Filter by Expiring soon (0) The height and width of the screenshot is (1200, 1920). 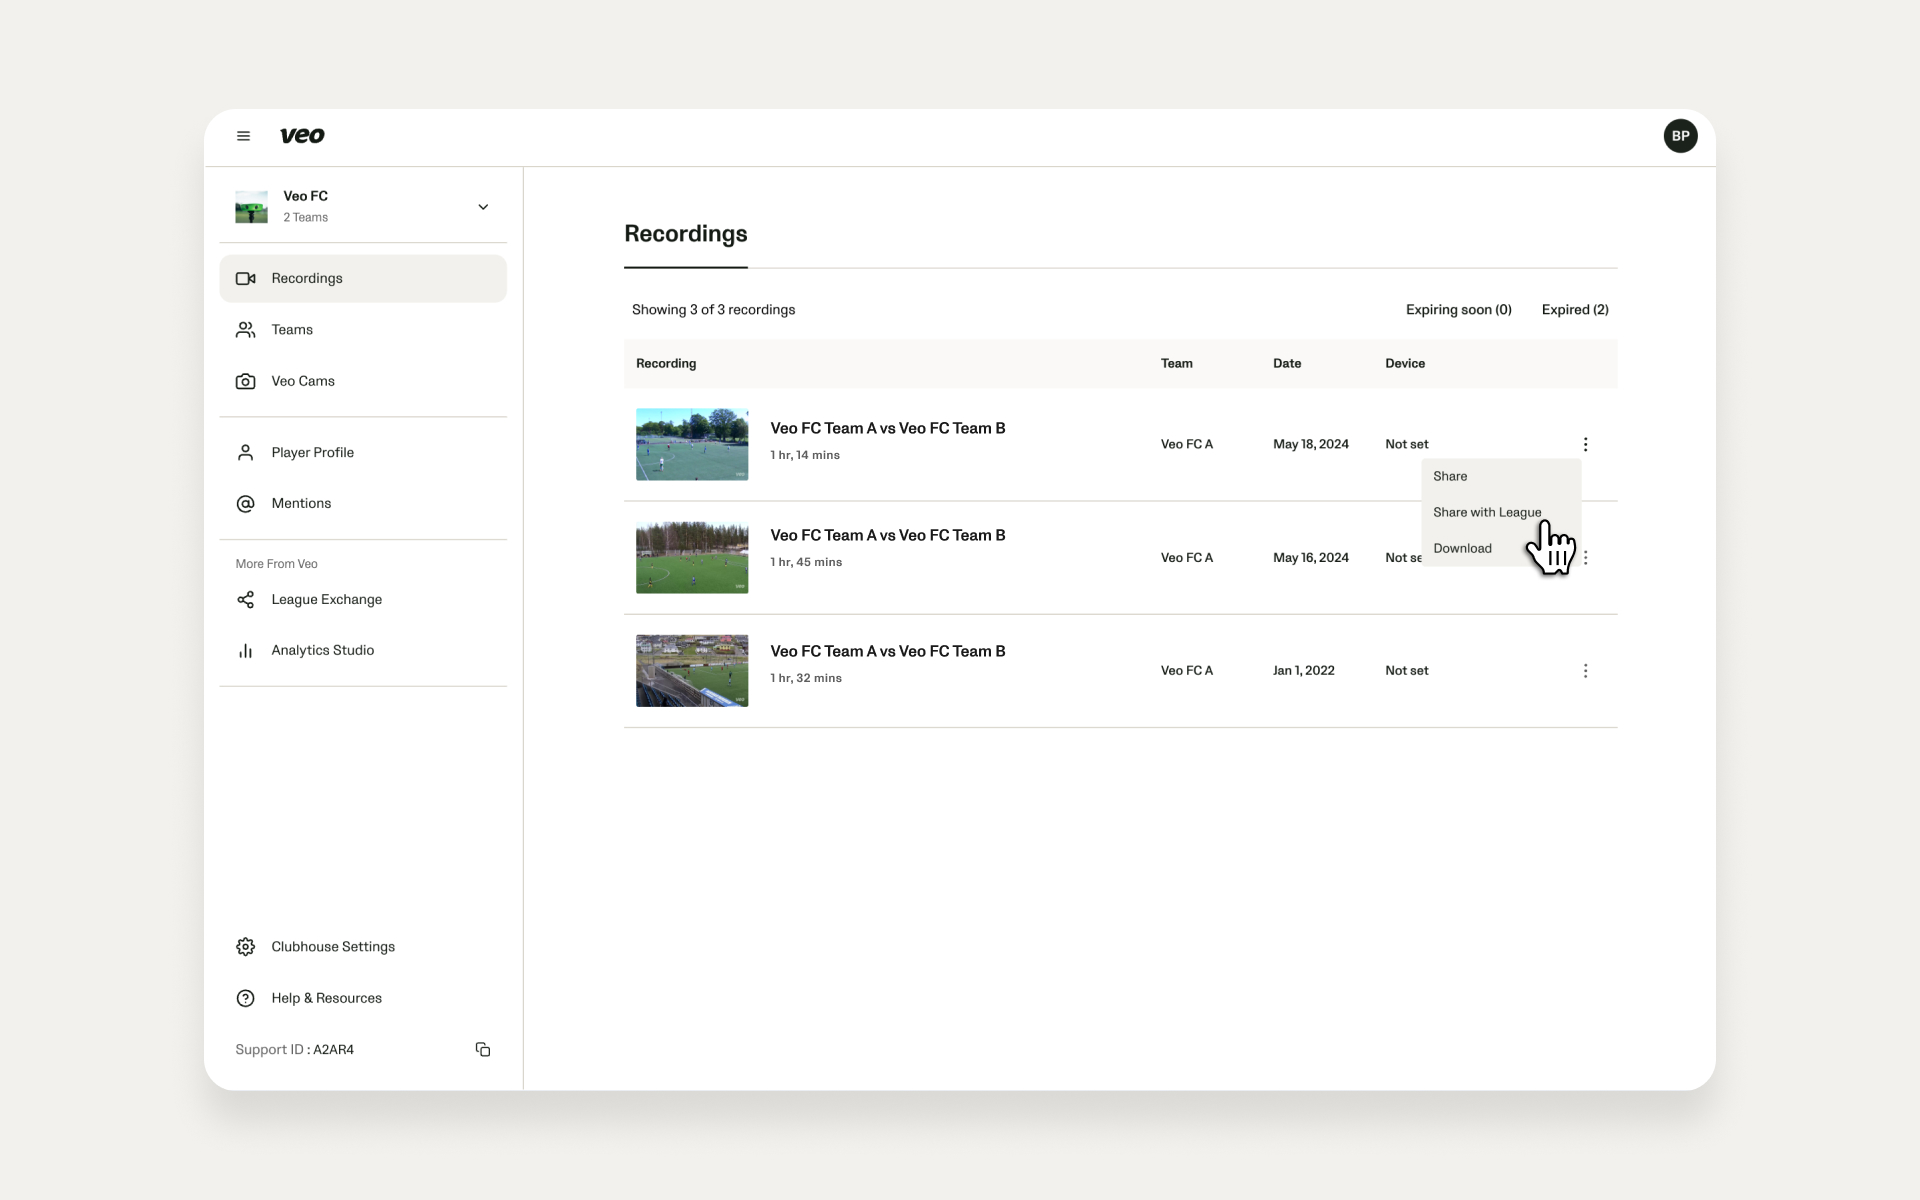coord(1458,310)
